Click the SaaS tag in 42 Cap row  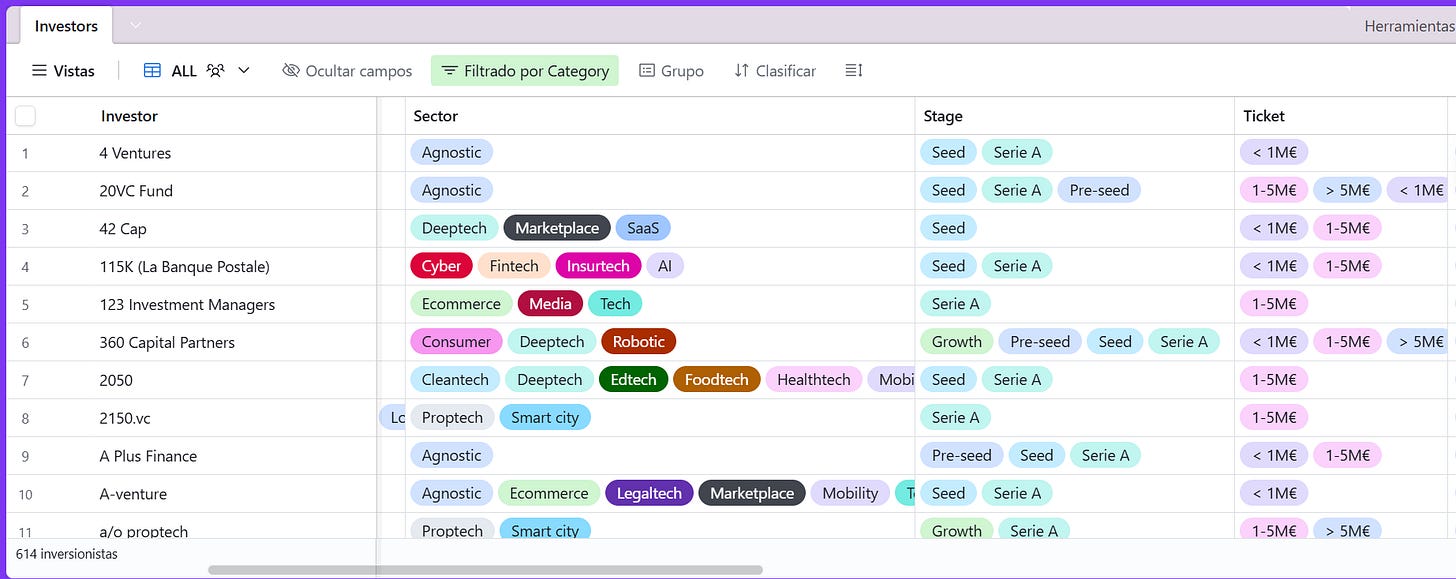coord(643,228)
